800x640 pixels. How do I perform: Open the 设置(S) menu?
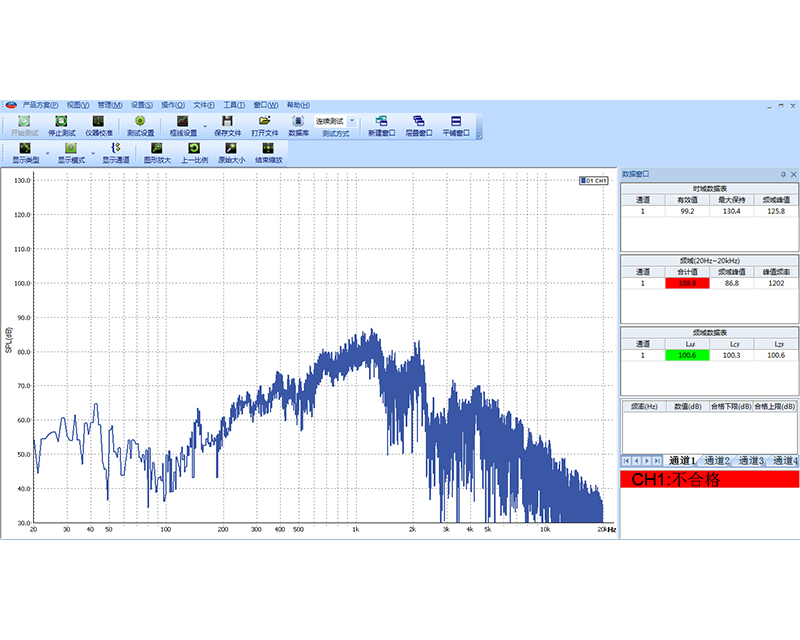click(142, 105)
